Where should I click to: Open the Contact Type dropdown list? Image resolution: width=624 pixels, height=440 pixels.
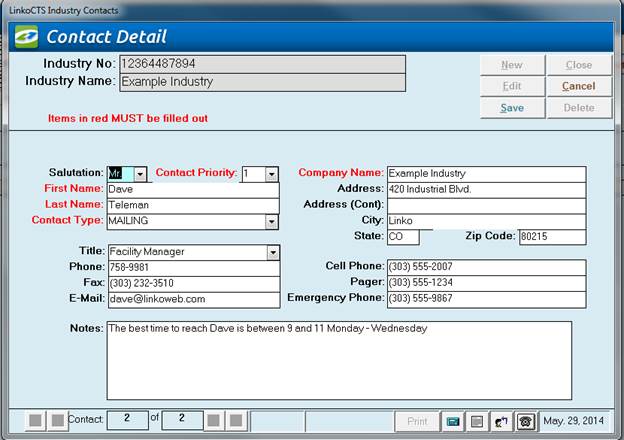272,222
